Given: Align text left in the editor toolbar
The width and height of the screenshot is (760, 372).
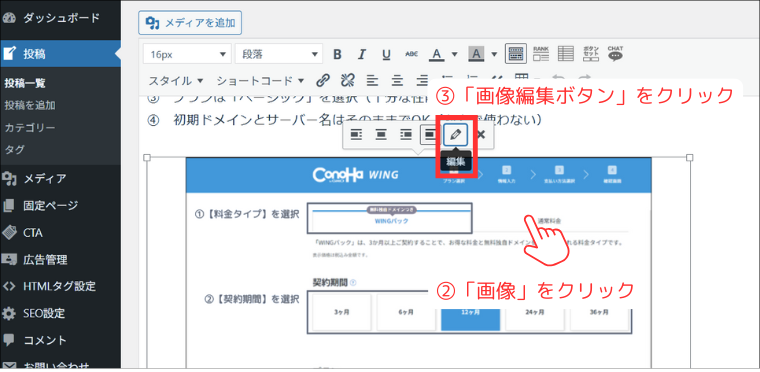Looking at the screenshot, I should (x=372, y=80).
